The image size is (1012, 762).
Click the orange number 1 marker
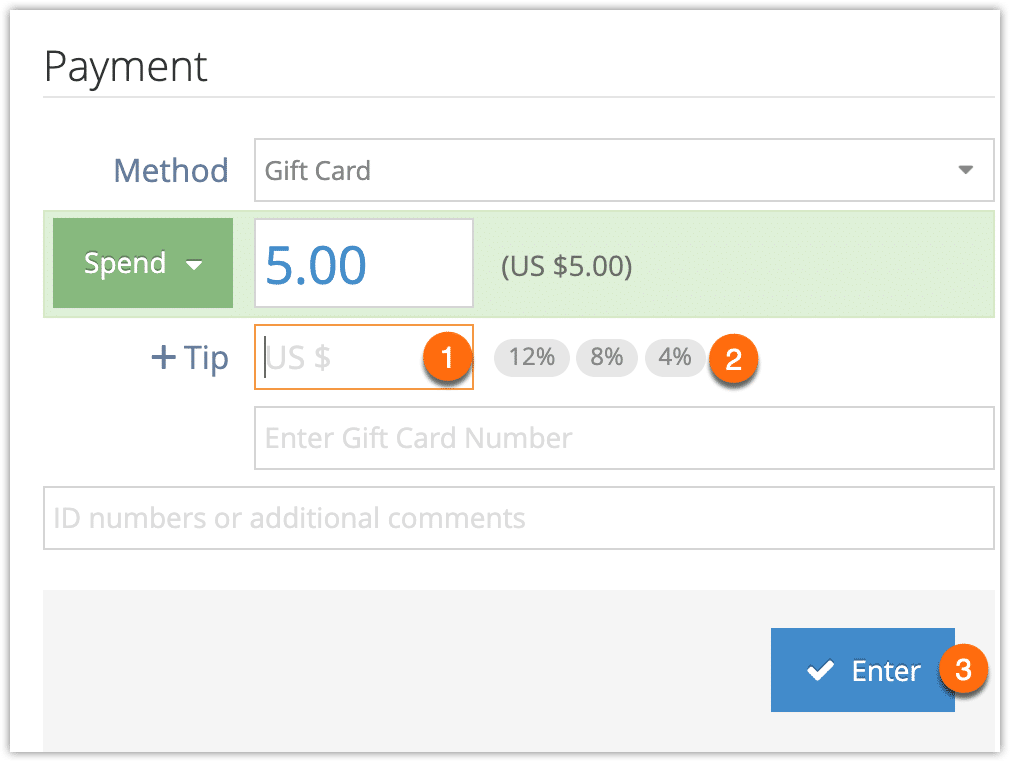coord(447,357)
